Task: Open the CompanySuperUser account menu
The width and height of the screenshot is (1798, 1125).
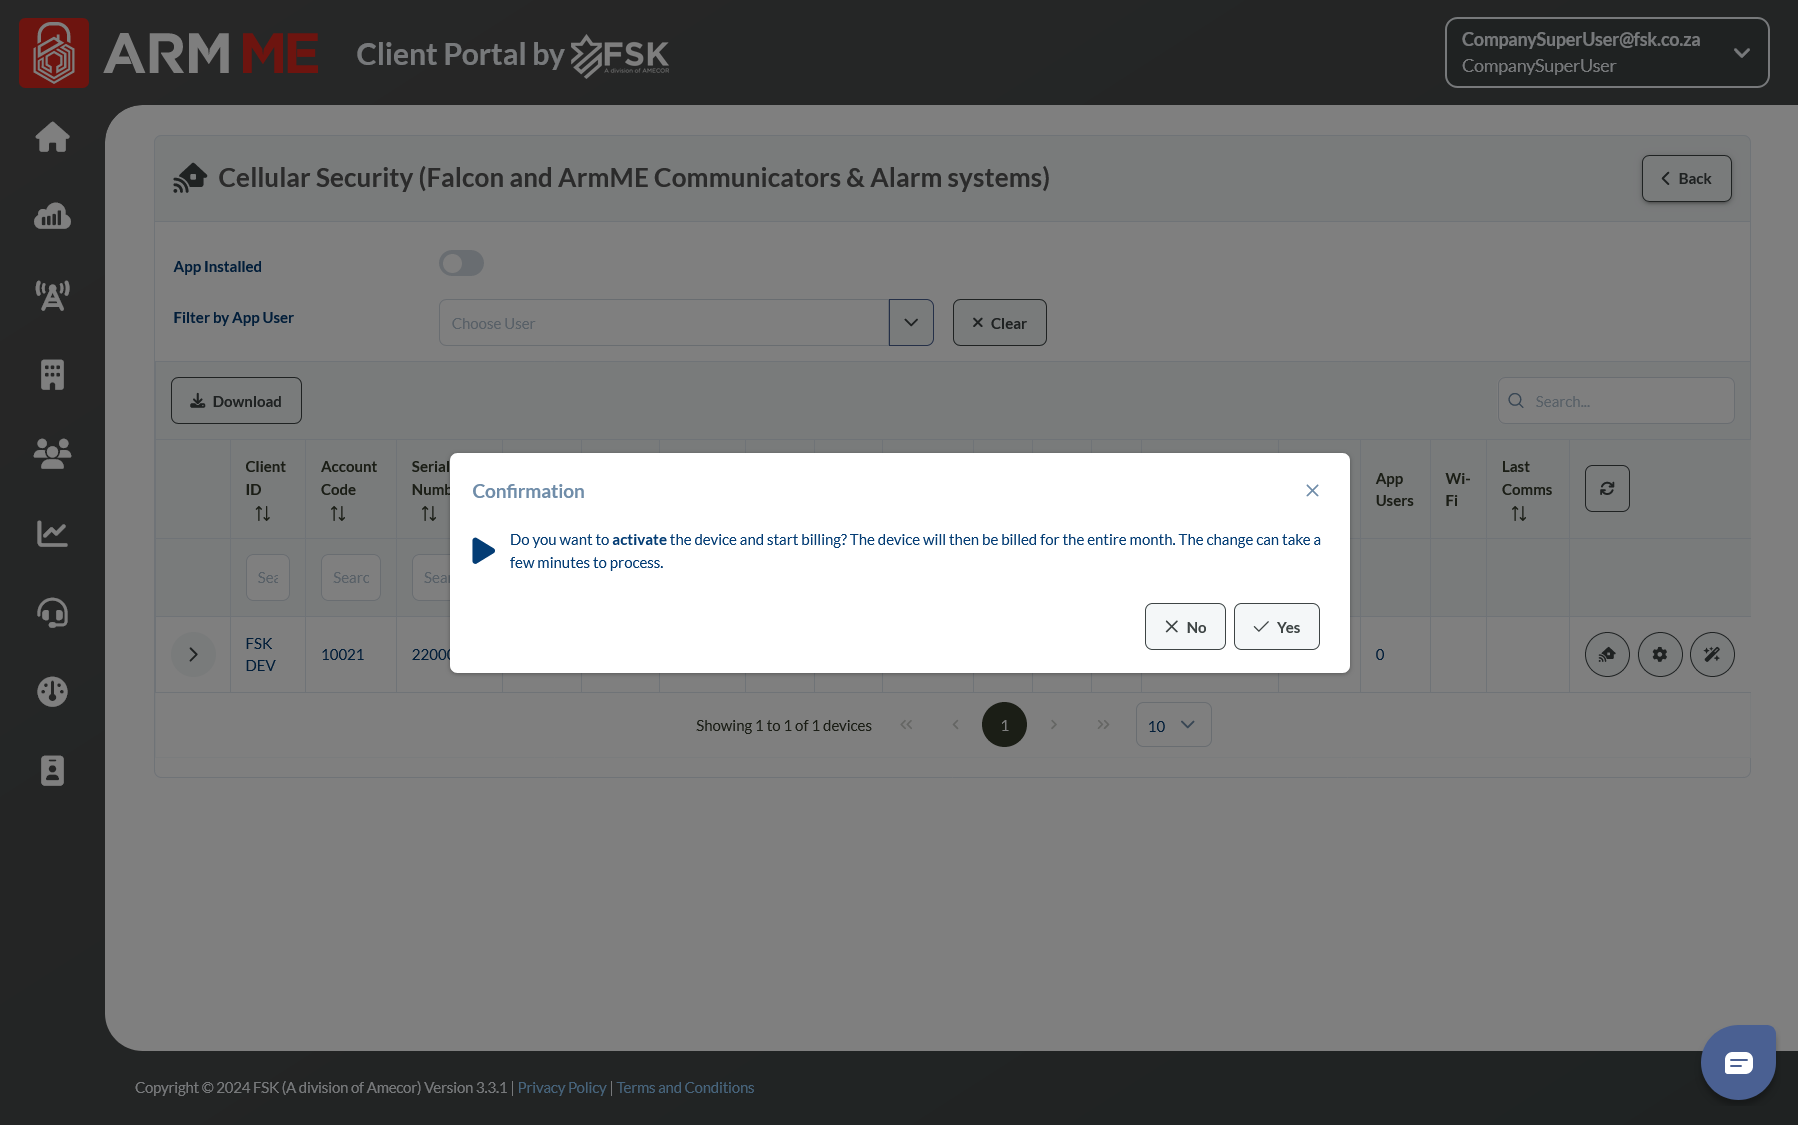Action: coord(1606,53)
